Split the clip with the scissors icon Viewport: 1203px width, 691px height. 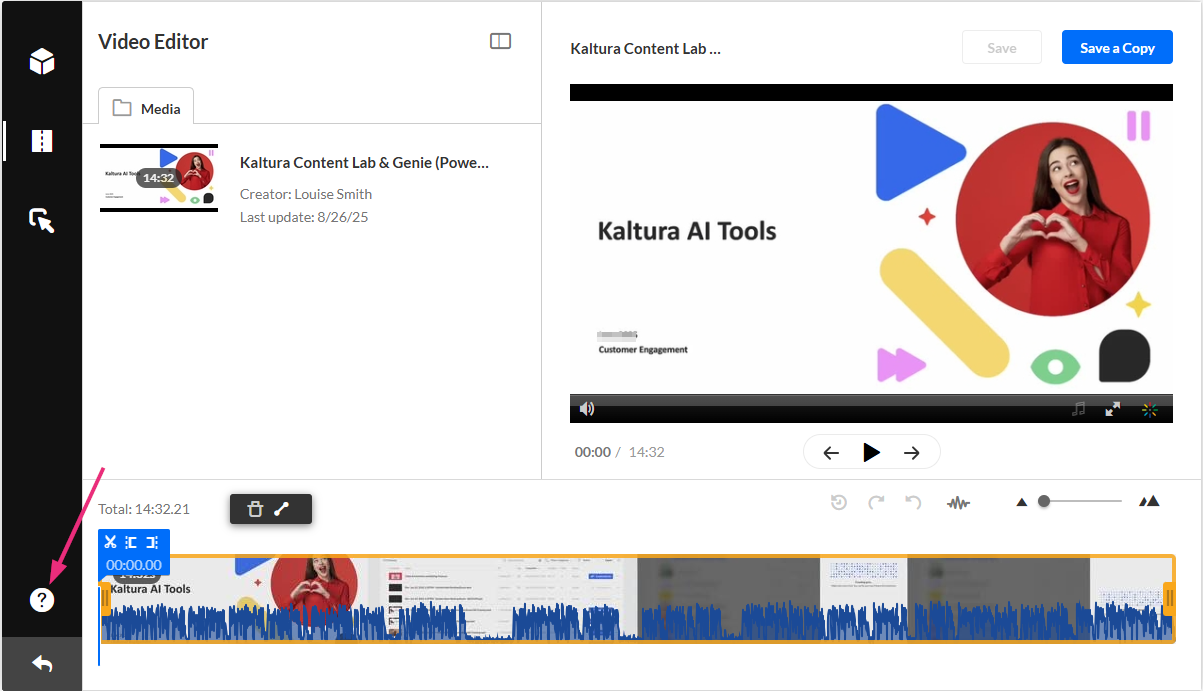click(x=111, y=542)
